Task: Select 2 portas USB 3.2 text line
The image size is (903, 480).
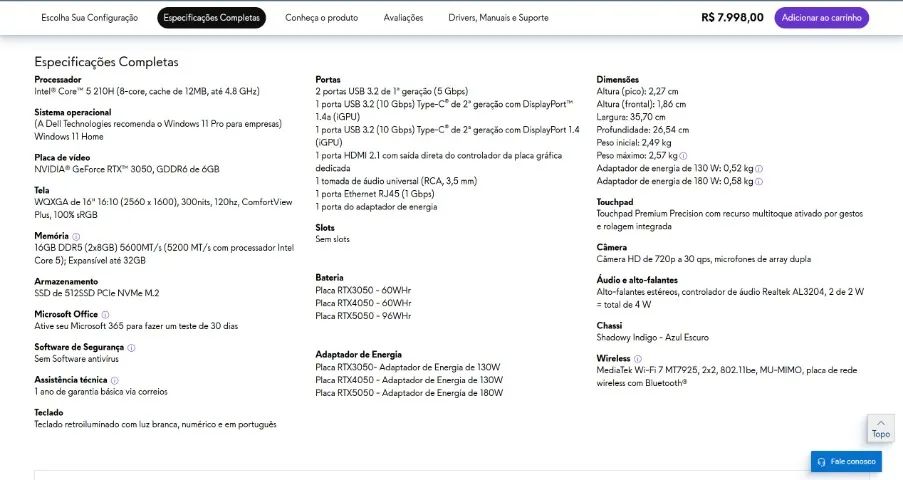Action: (x=392, y=91)
